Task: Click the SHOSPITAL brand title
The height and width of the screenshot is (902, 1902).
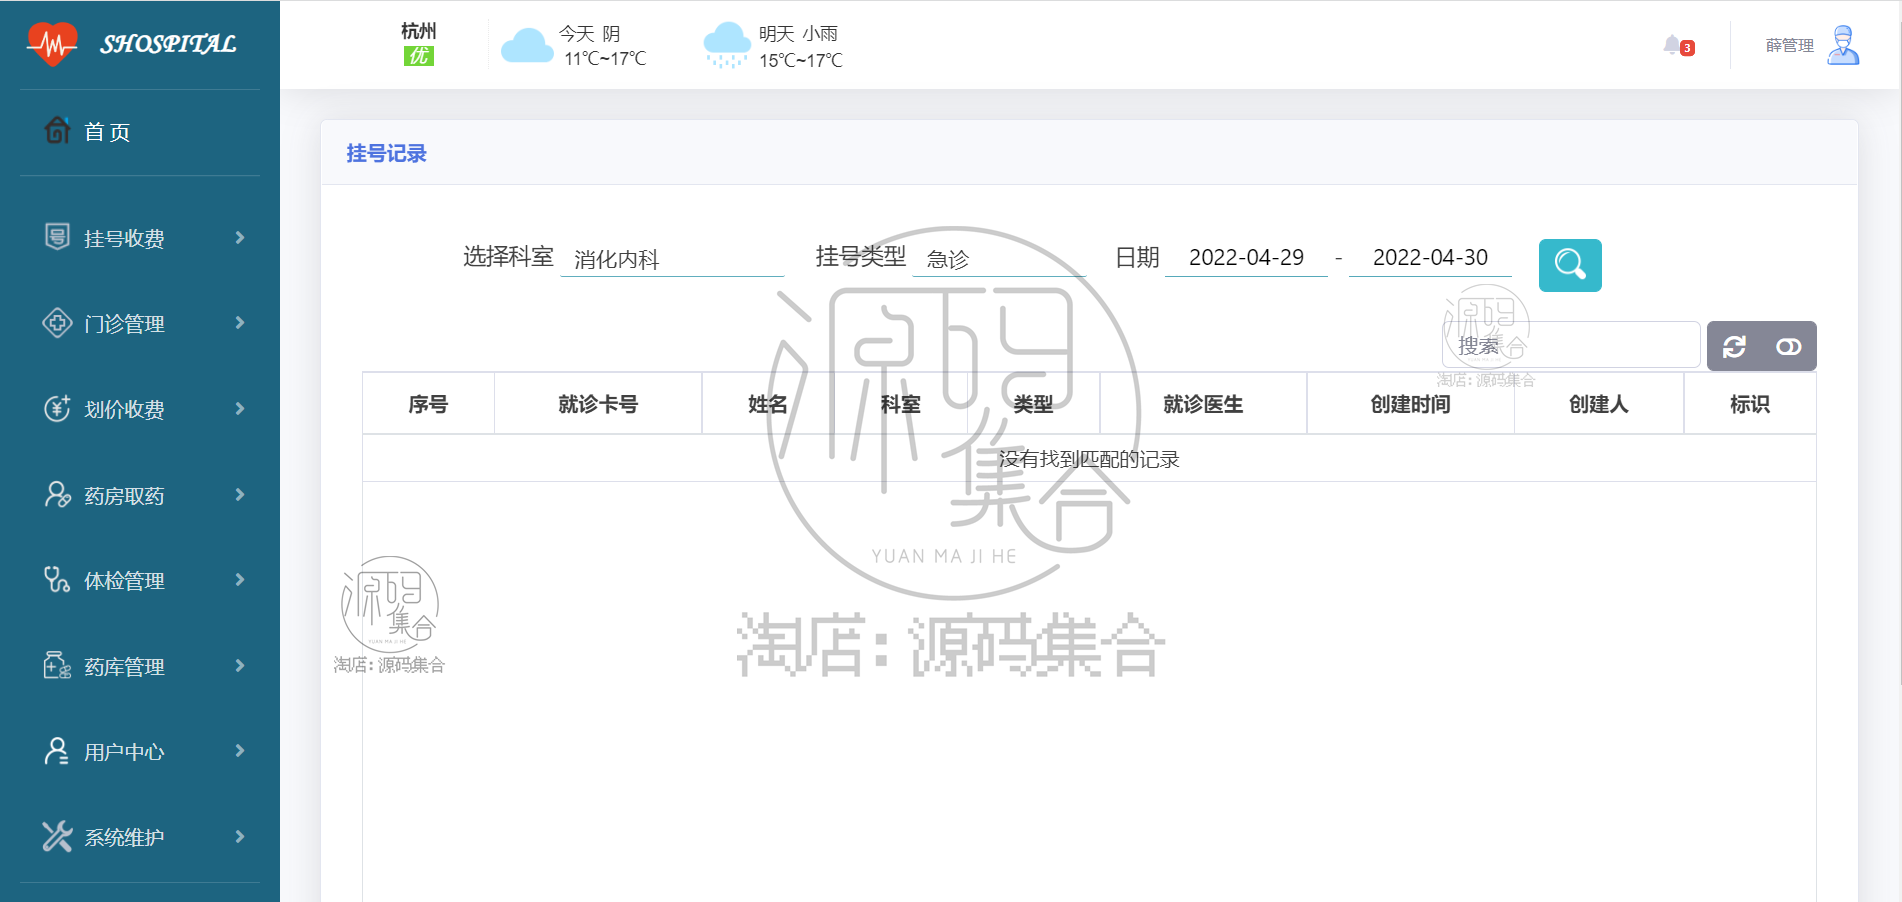Action: click(x=168, y=44)
